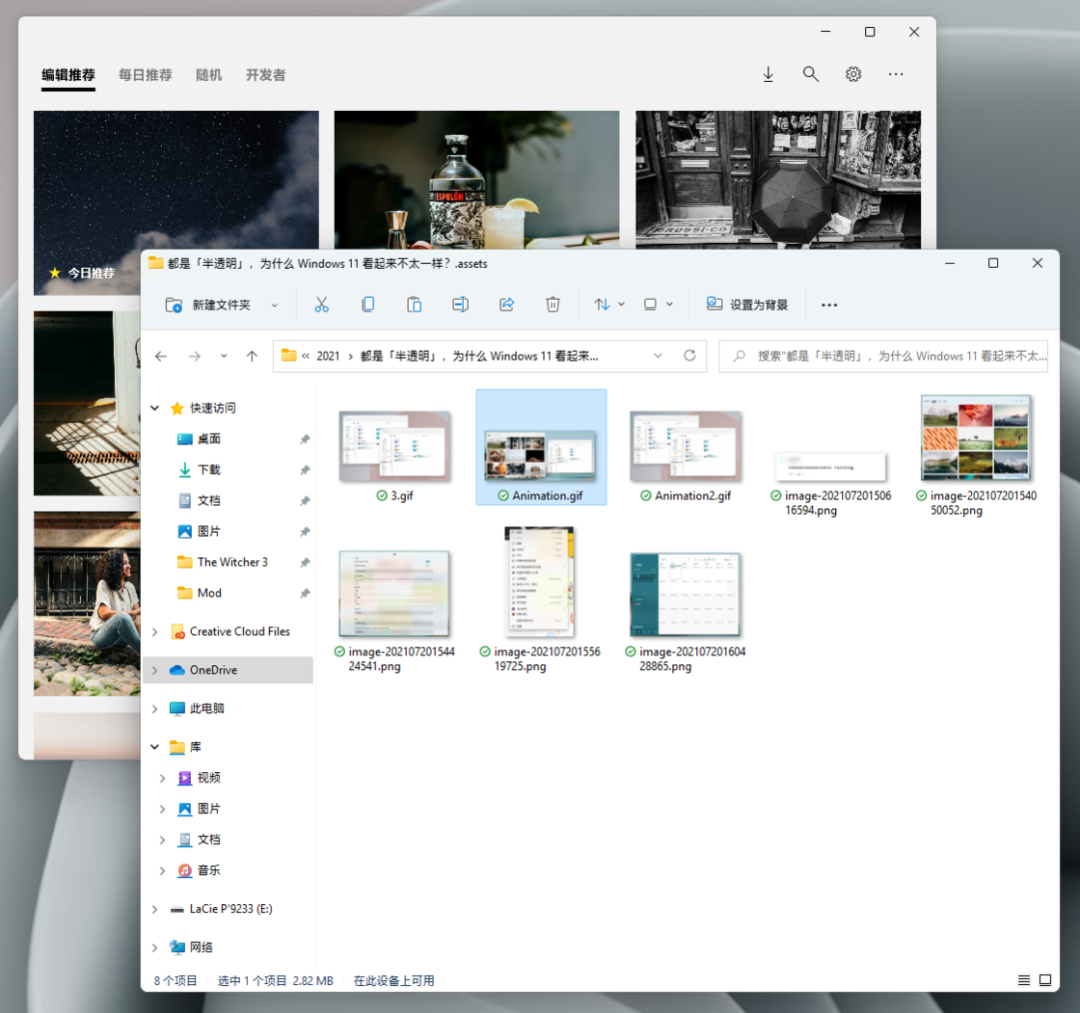Select the Cut icon in Explorer toolbar
The width and height of the screenshot is (1080, 1013).
pos(322,304)
